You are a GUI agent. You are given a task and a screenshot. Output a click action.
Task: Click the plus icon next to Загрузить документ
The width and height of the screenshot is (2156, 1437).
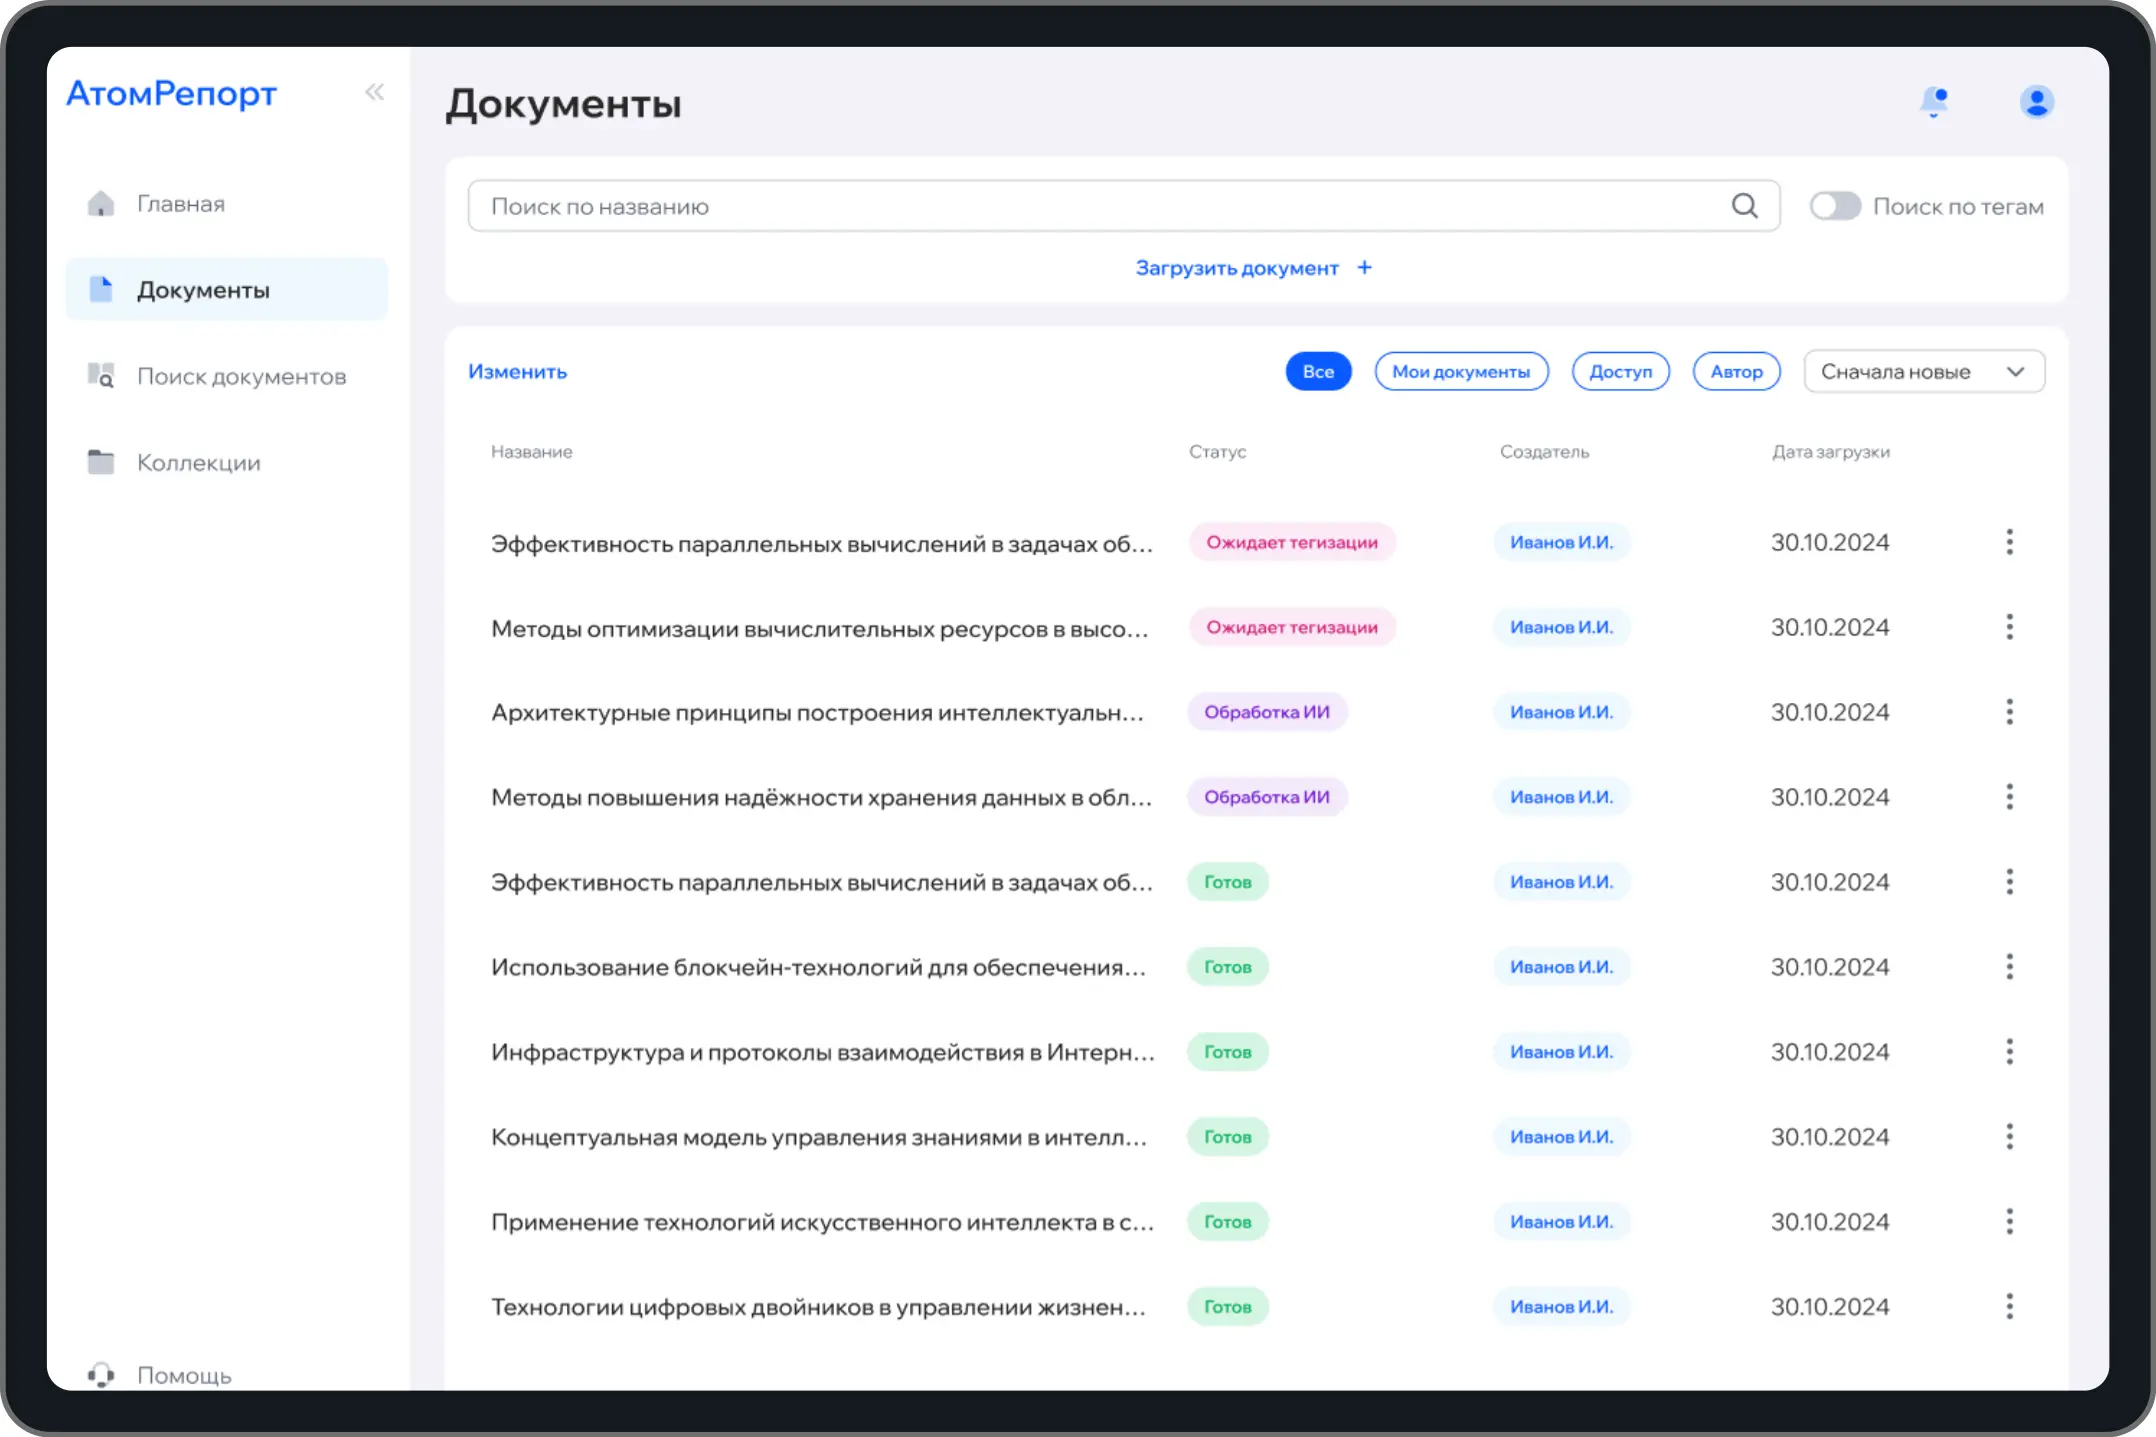tap(1365, 268)
